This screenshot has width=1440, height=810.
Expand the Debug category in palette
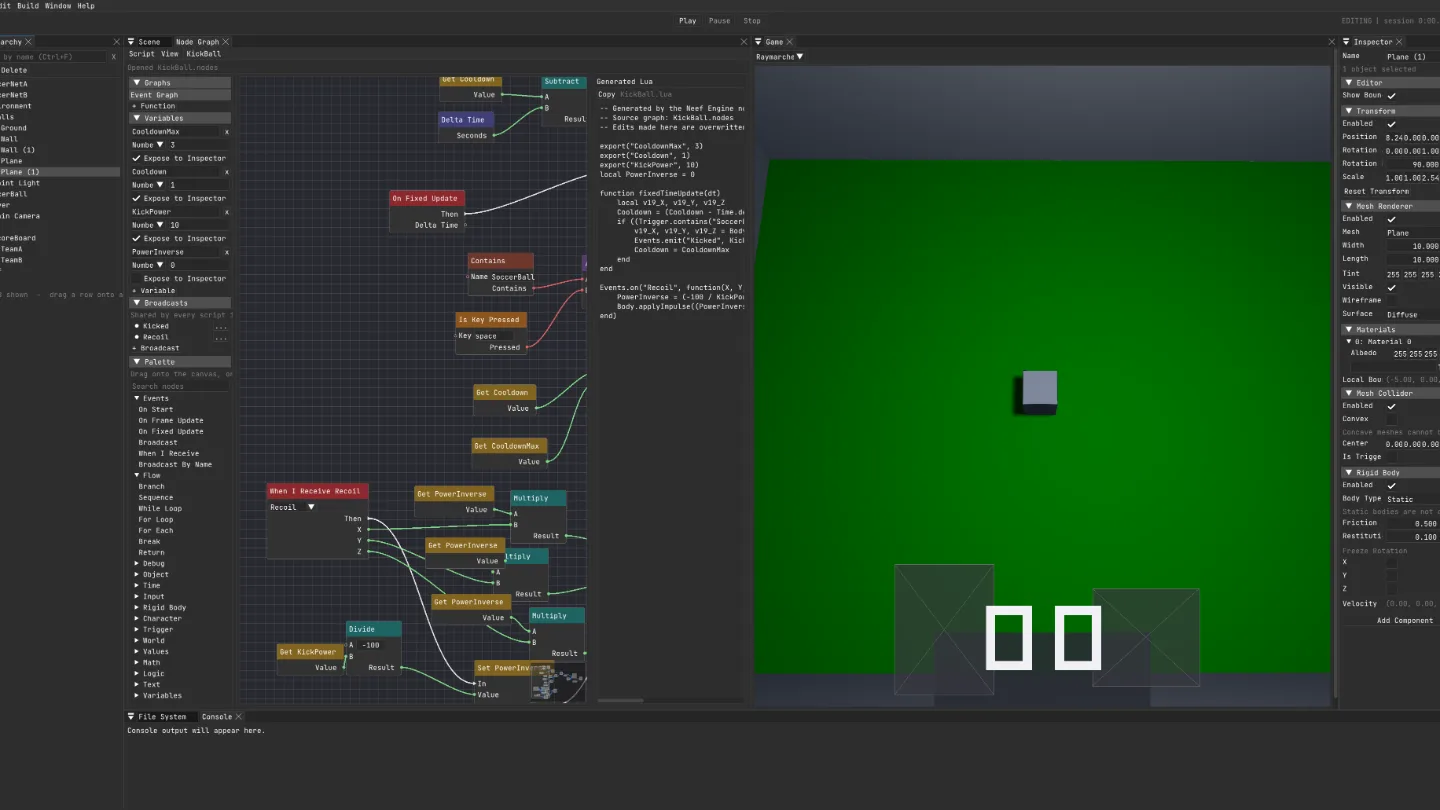pos(137,564)
